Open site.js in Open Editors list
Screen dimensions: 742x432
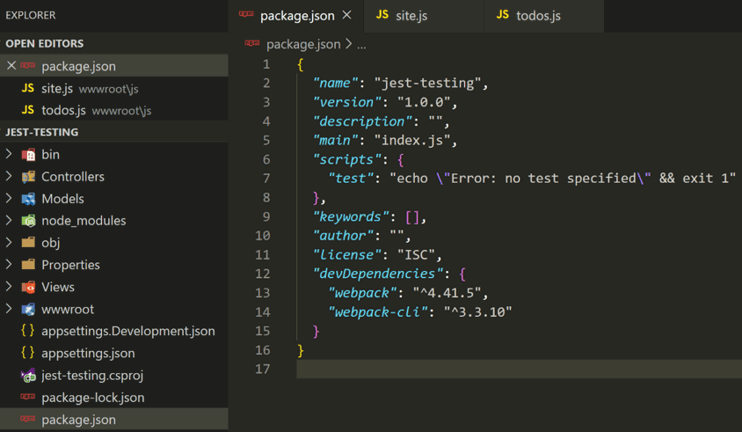click(x=114, y=88)
